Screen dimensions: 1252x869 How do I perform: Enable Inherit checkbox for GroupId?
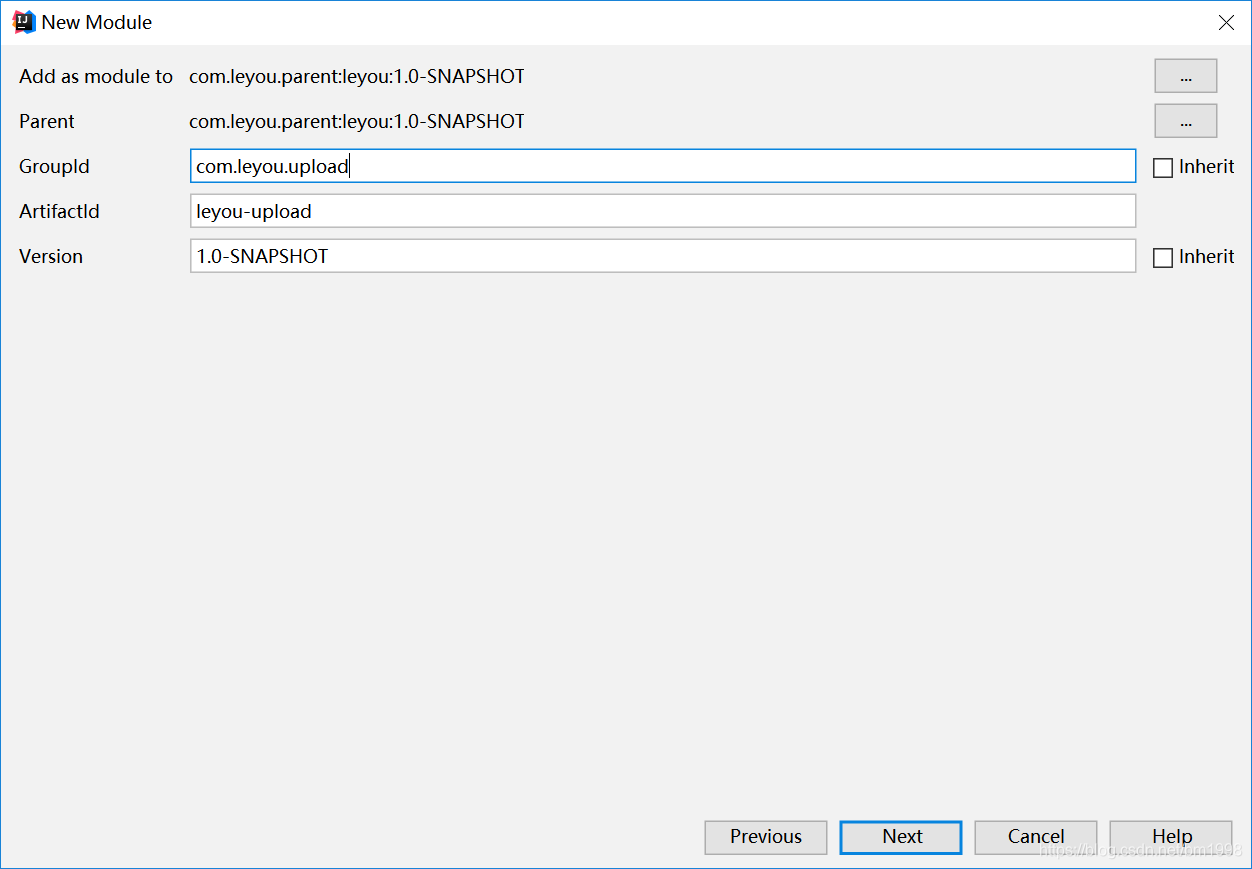coord(1163,168)
